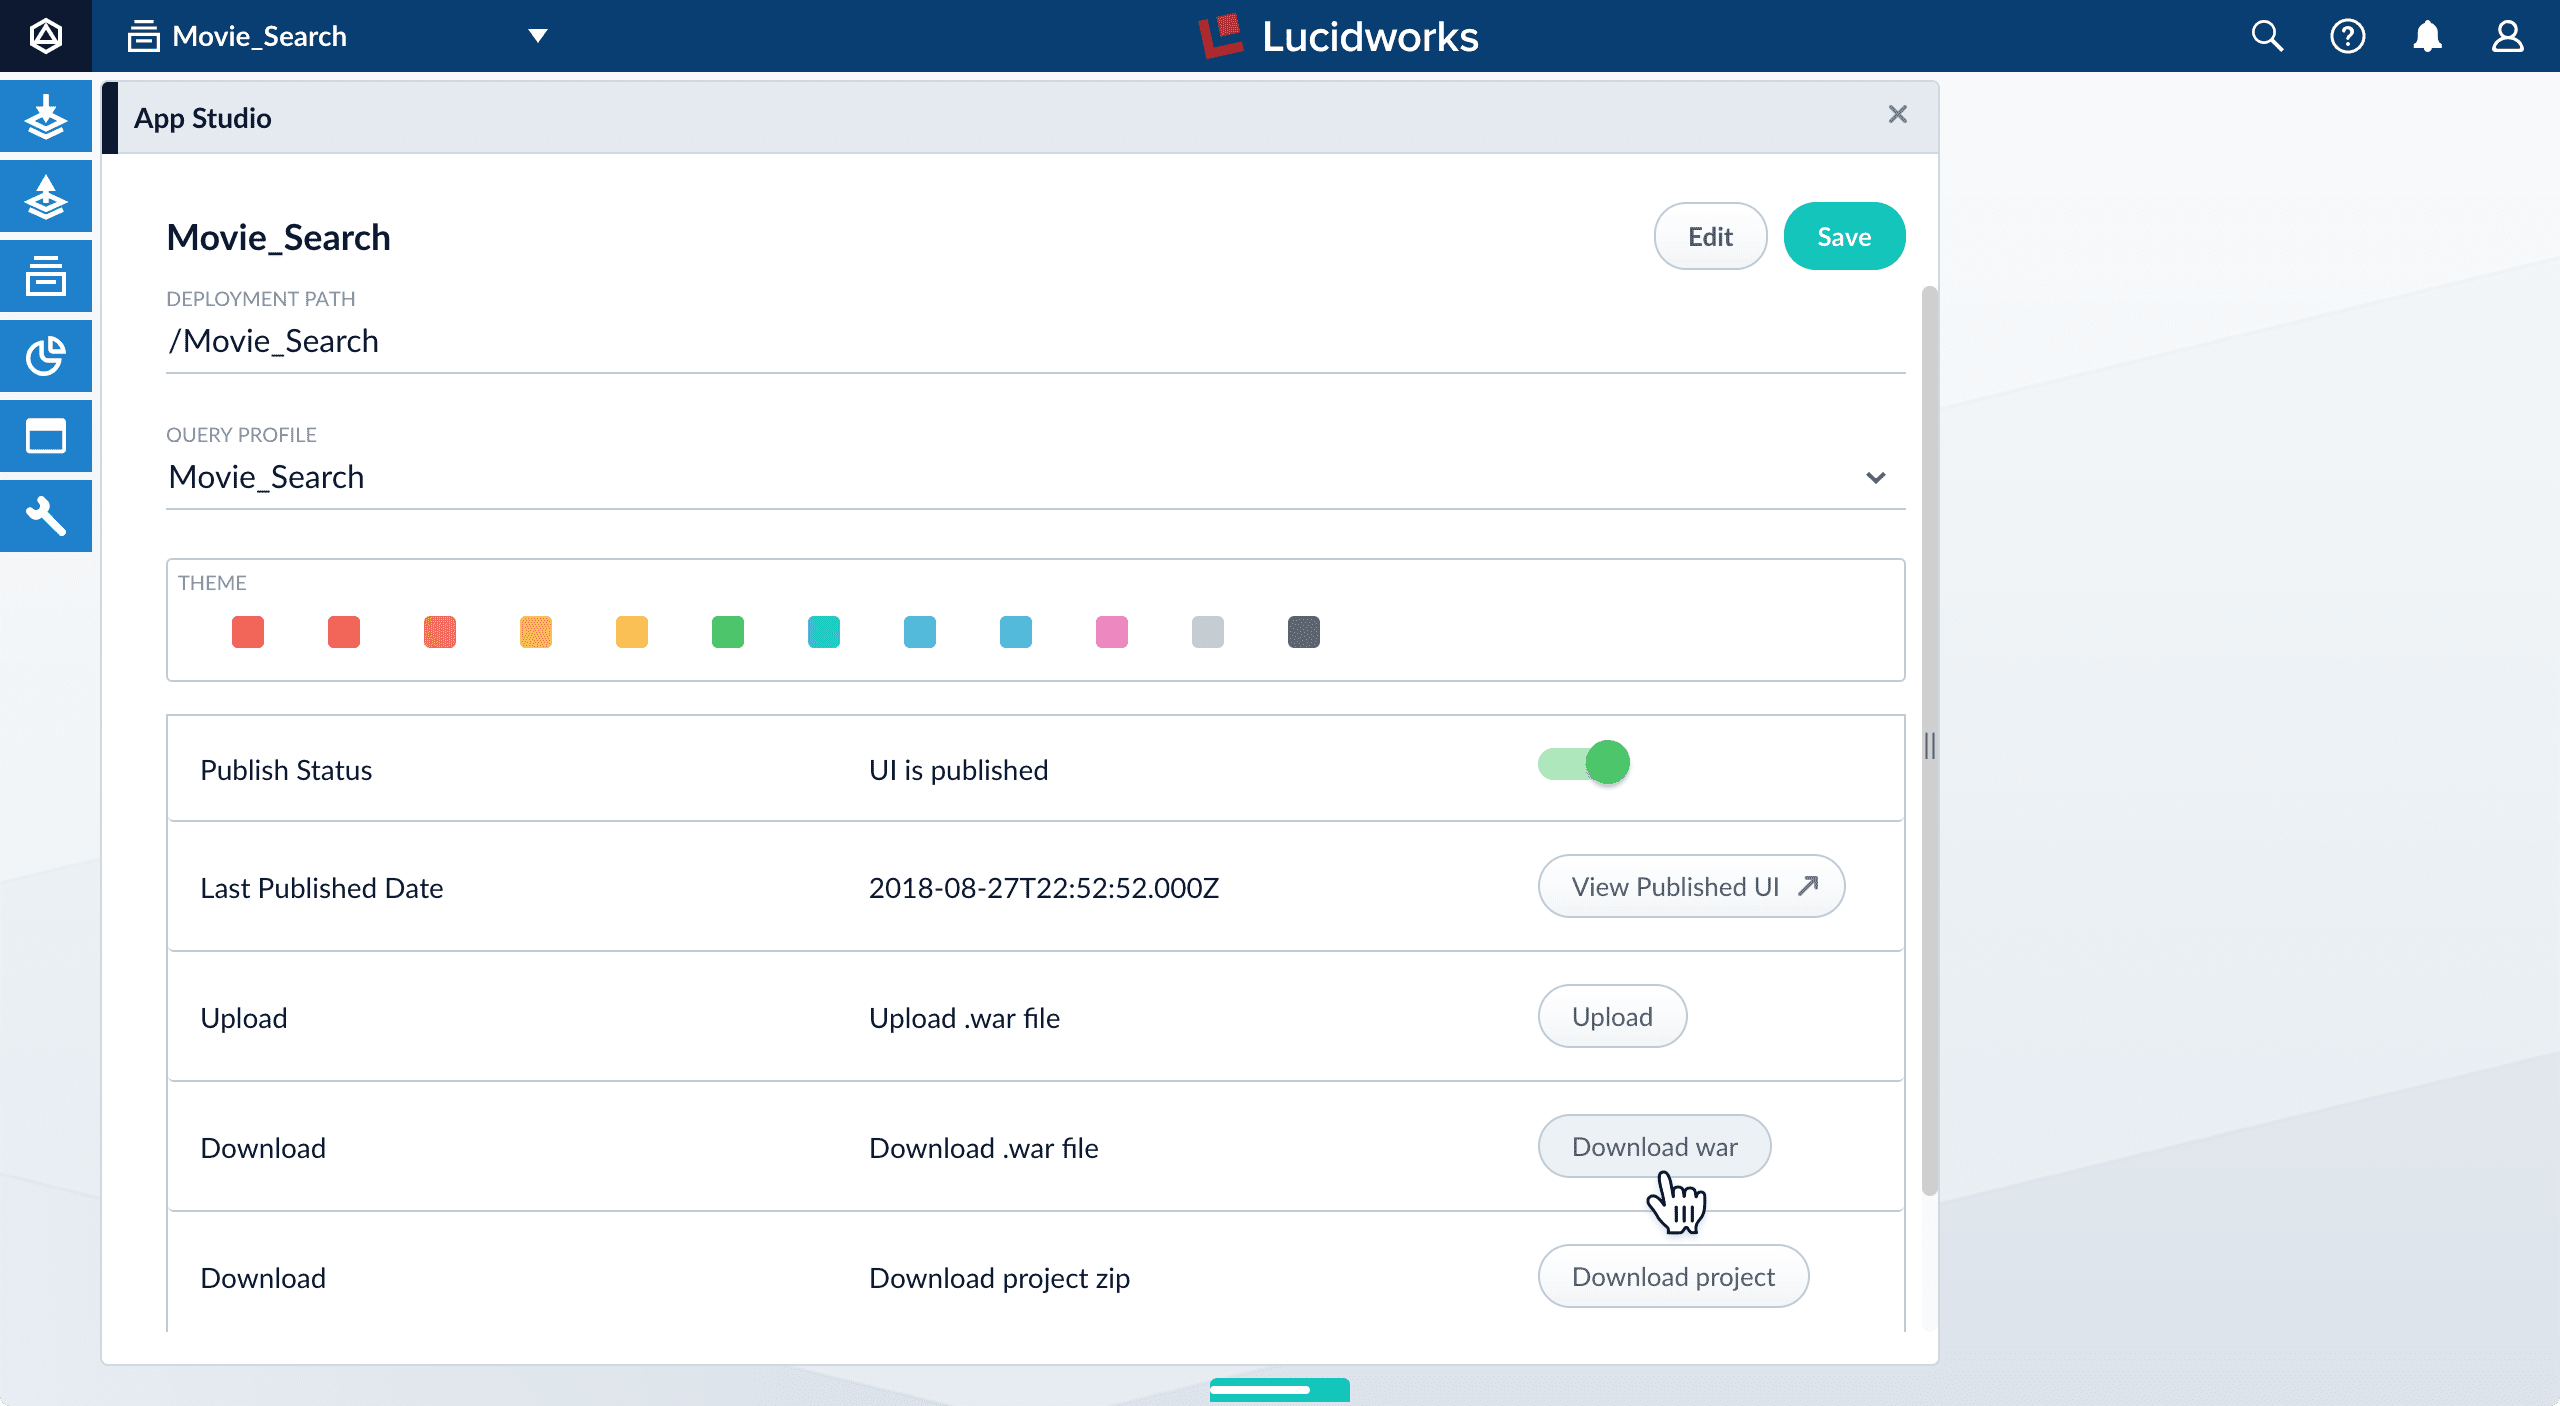Click the Edit button
The height and width of the screenshot is (1406, 2560).
(x=1708, y=234)
